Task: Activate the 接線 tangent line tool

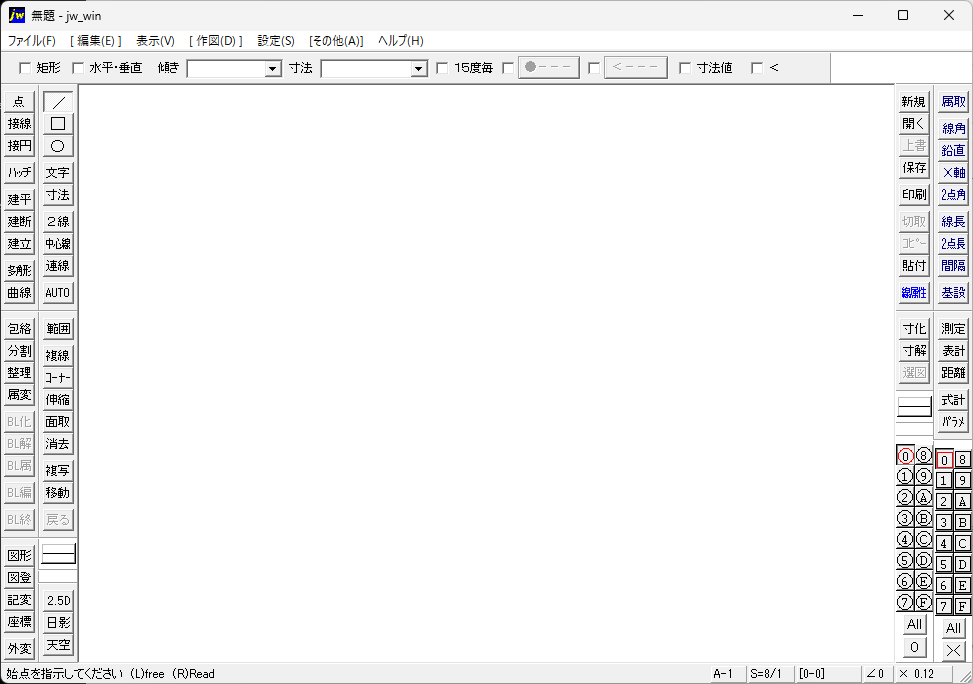Action: coord(19,124)
